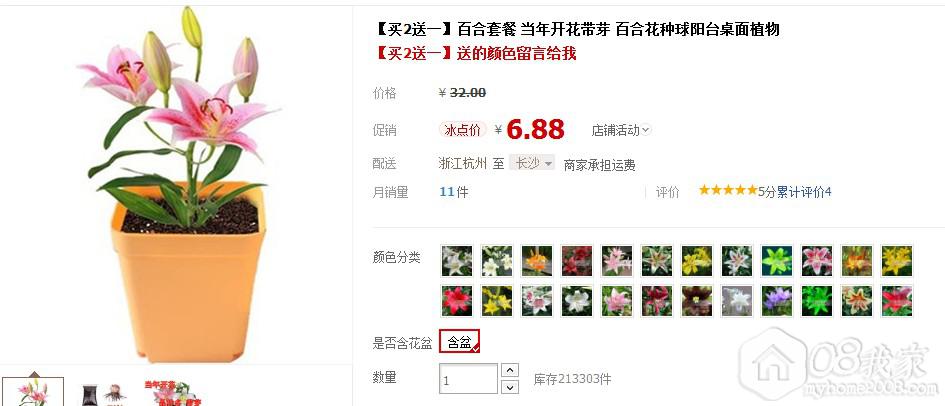Screen dimensions: 945x406
Task: Click the five-star rating icons
Action: (727, 191)
